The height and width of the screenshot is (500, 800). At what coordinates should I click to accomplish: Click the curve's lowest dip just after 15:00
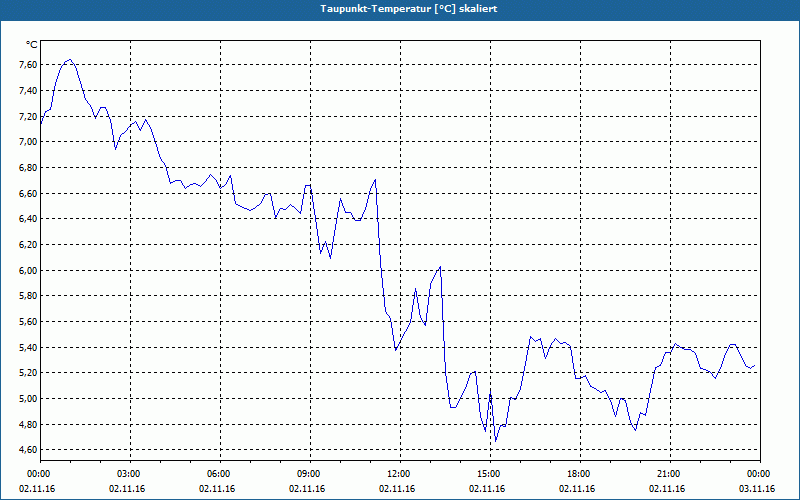[x=495, y=440]
